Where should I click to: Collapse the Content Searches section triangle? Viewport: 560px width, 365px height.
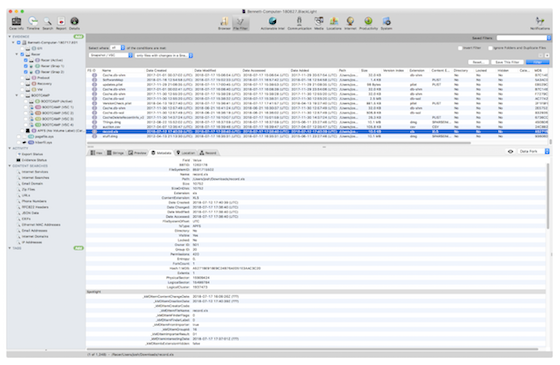[x=10, y=166]
